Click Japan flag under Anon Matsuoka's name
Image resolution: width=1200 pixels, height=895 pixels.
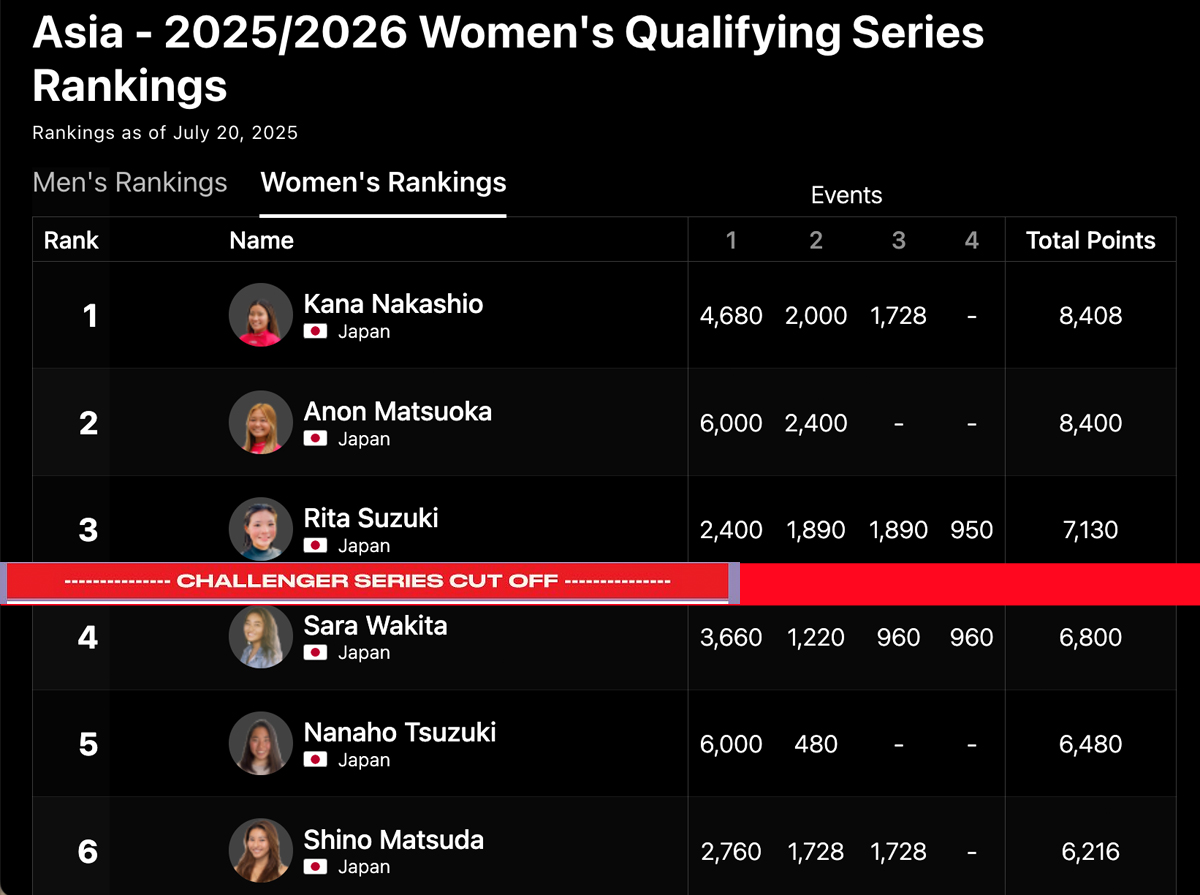[x=316, y=439]
